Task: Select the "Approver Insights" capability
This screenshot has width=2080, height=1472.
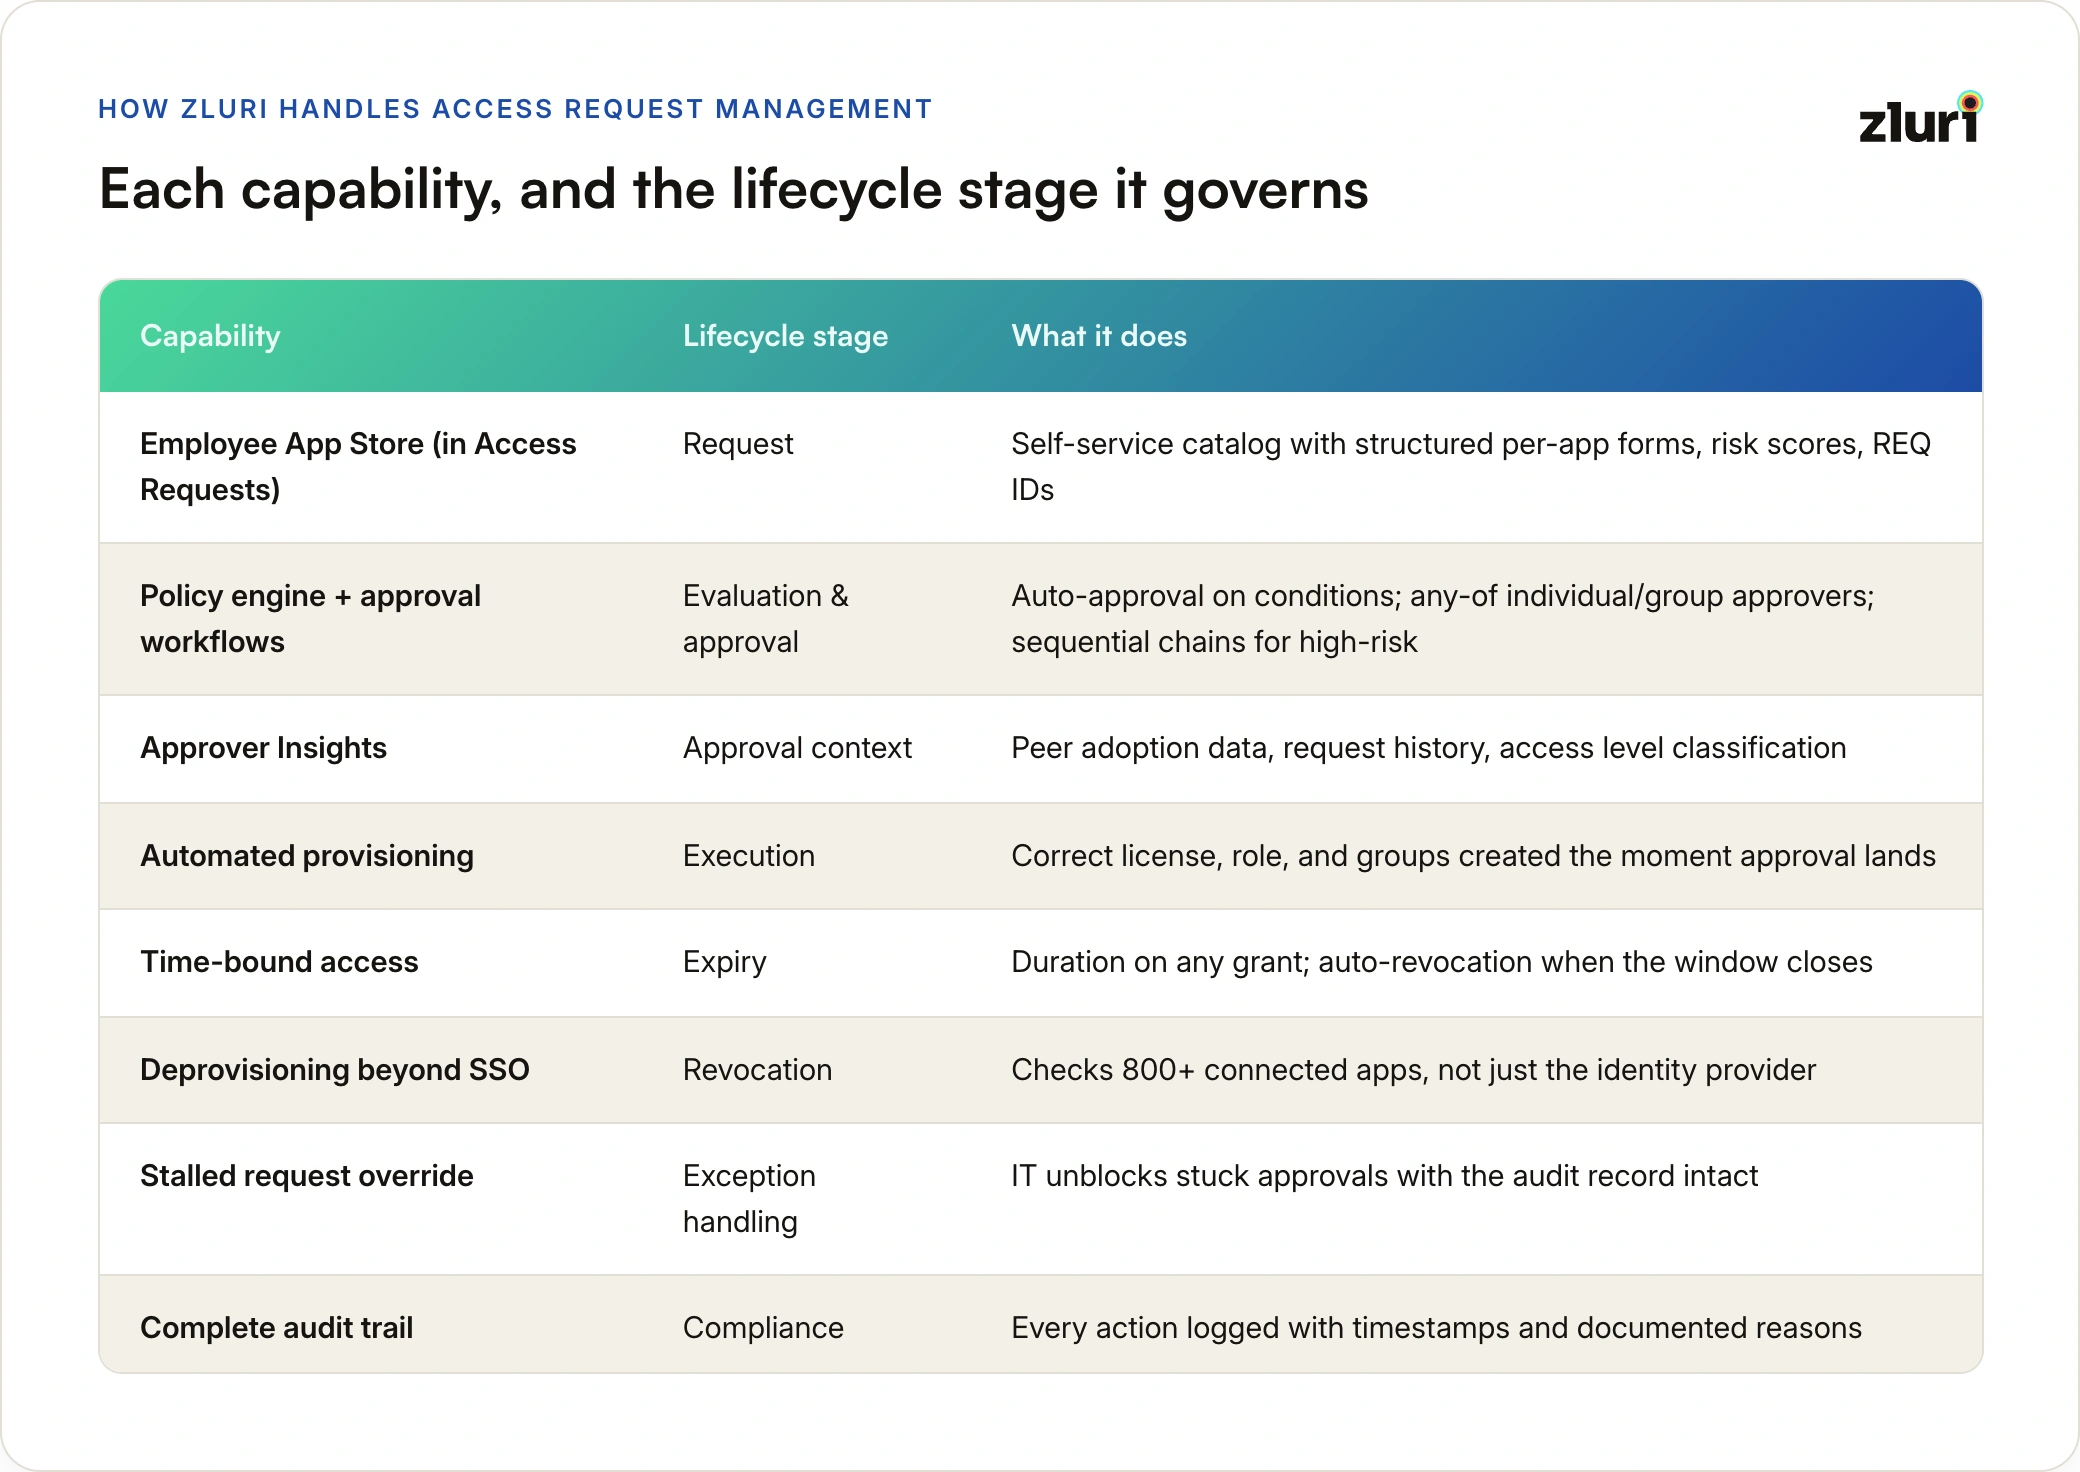Action: (x=263, y=748)
